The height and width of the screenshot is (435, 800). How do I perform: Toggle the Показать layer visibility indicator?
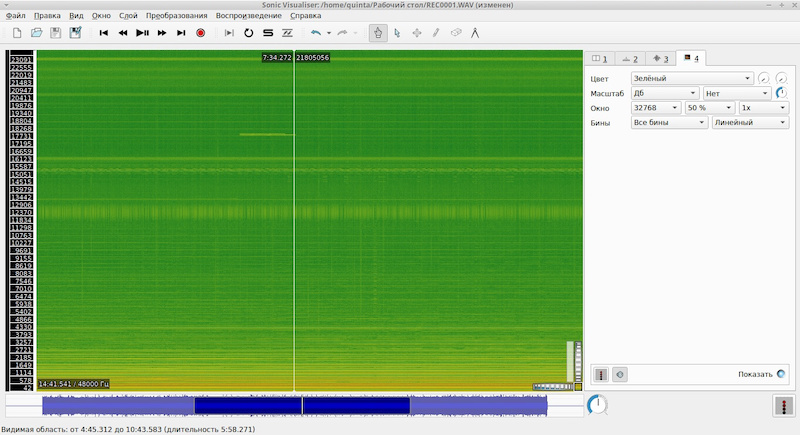tap(781, 374)
